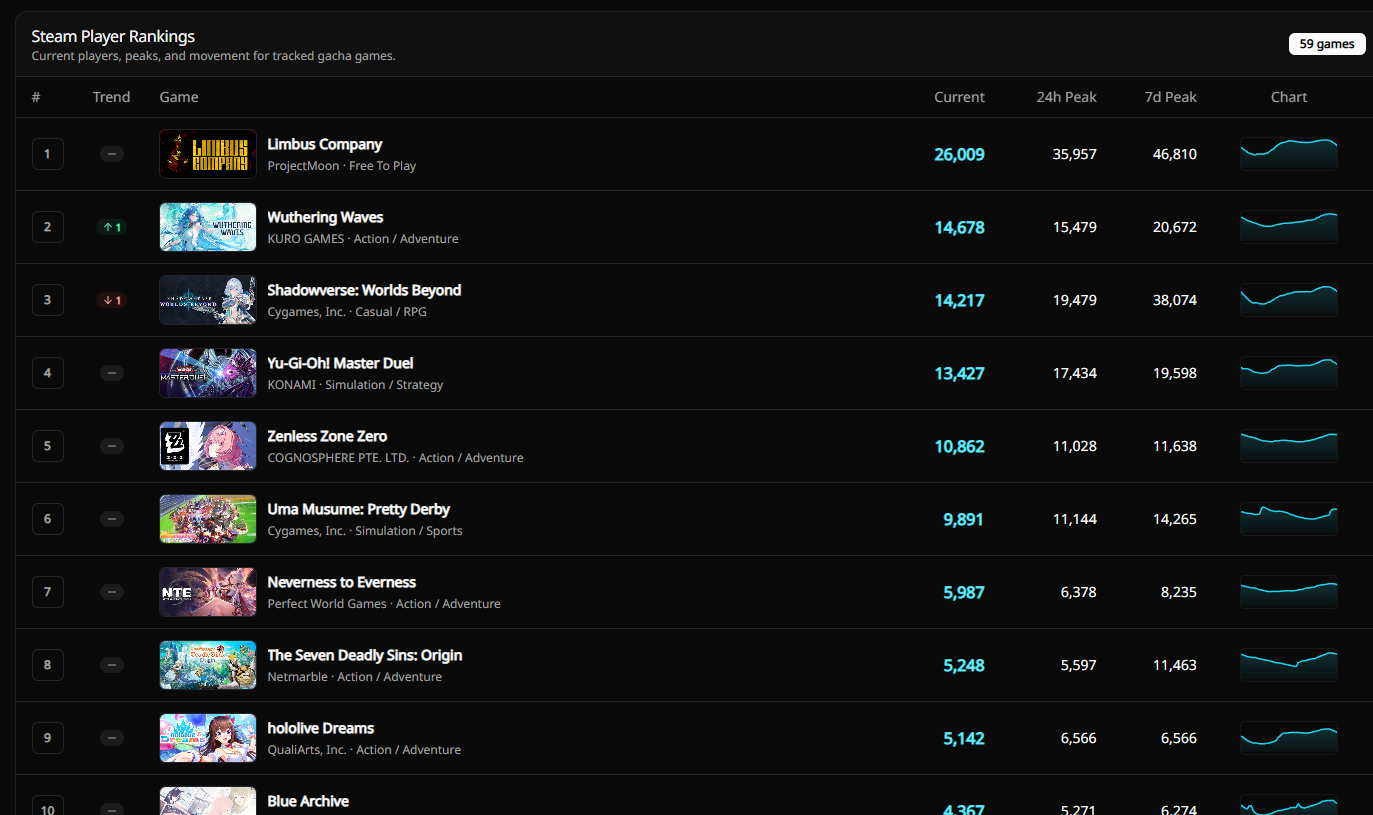Select Wuthering Waves current players "14,678"
The height and width of the screenshot is (815, 1373).
(x=959, y=227)
